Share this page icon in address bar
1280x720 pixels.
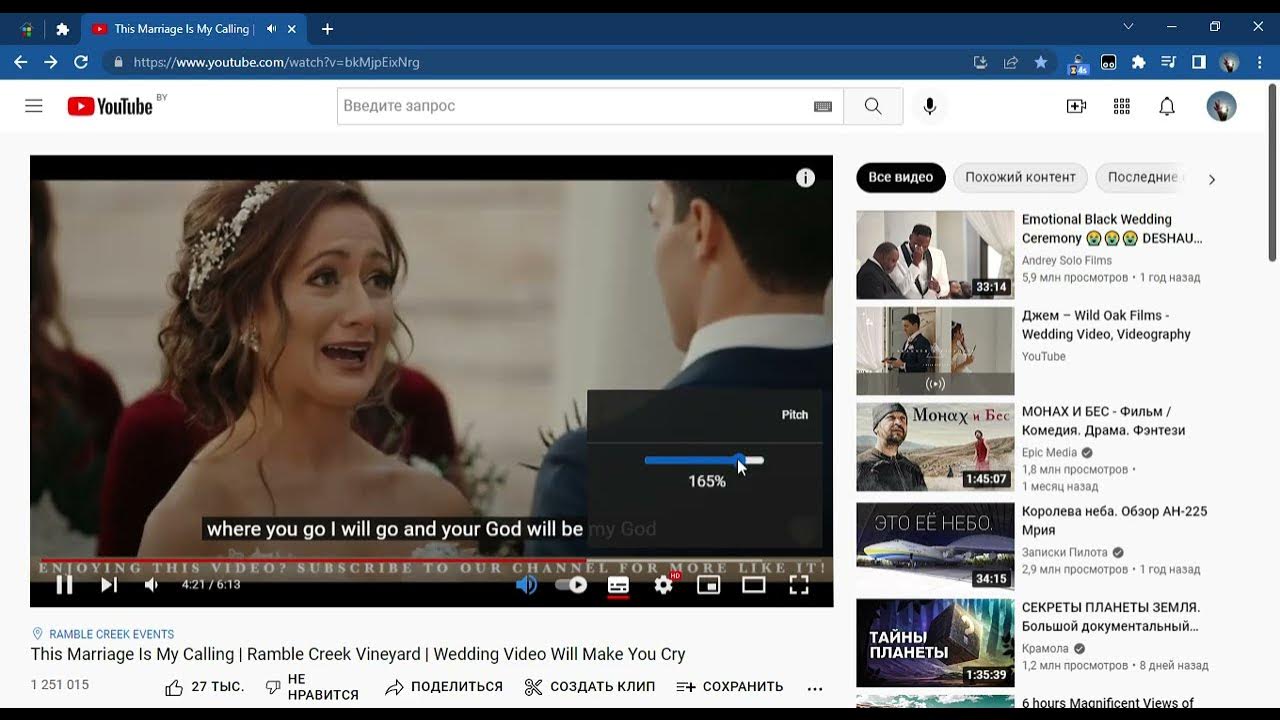coord(1011,62)
